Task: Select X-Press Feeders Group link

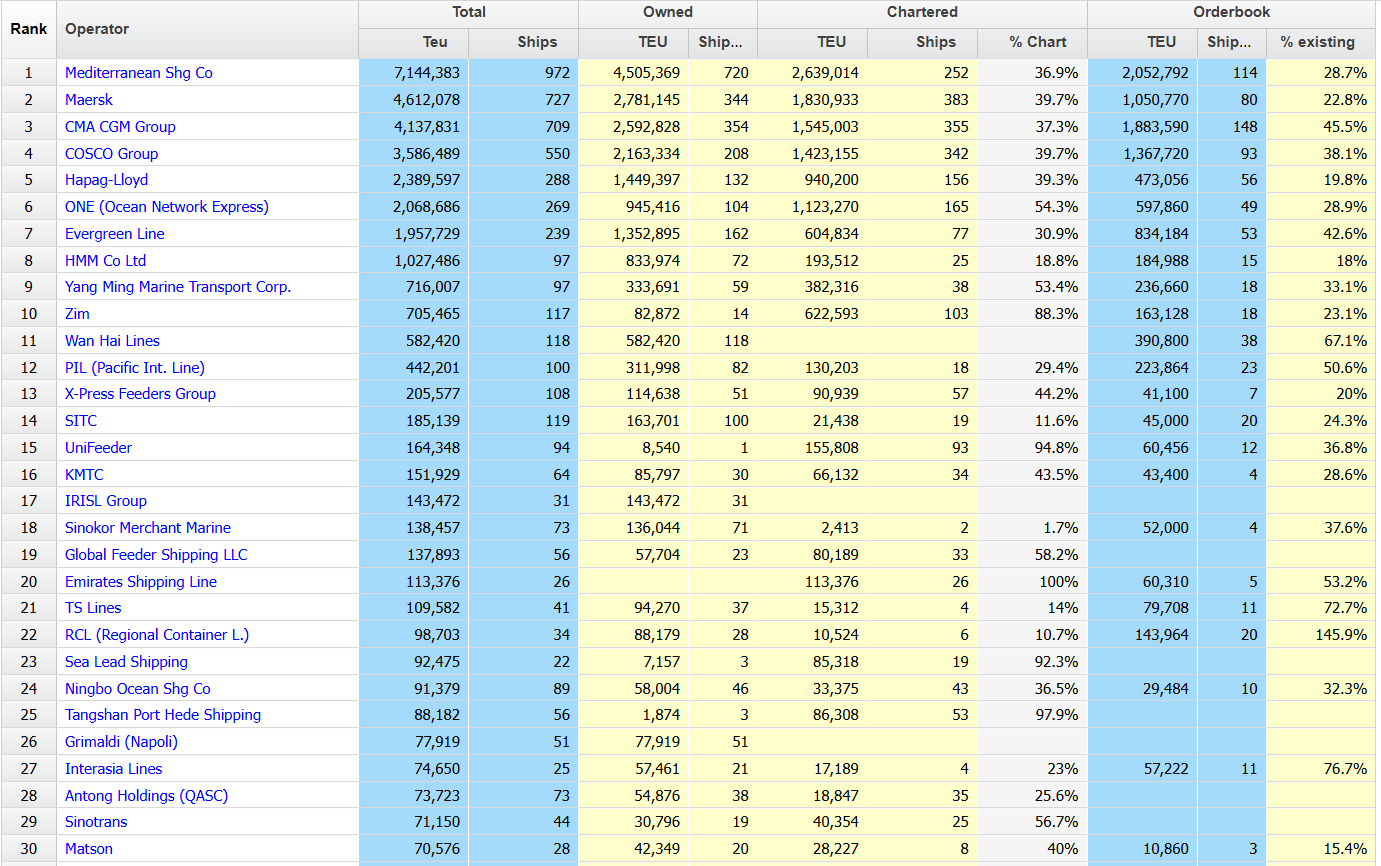Action: pyautogui.click(x=140, y=394)
